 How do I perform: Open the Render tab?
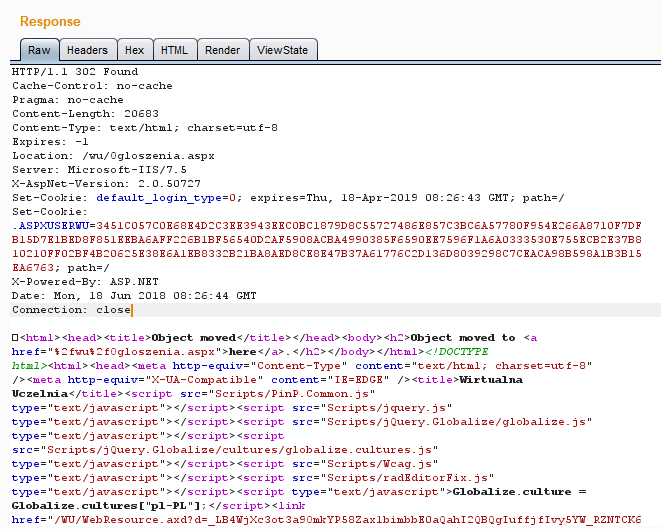(x=222, y=50)
